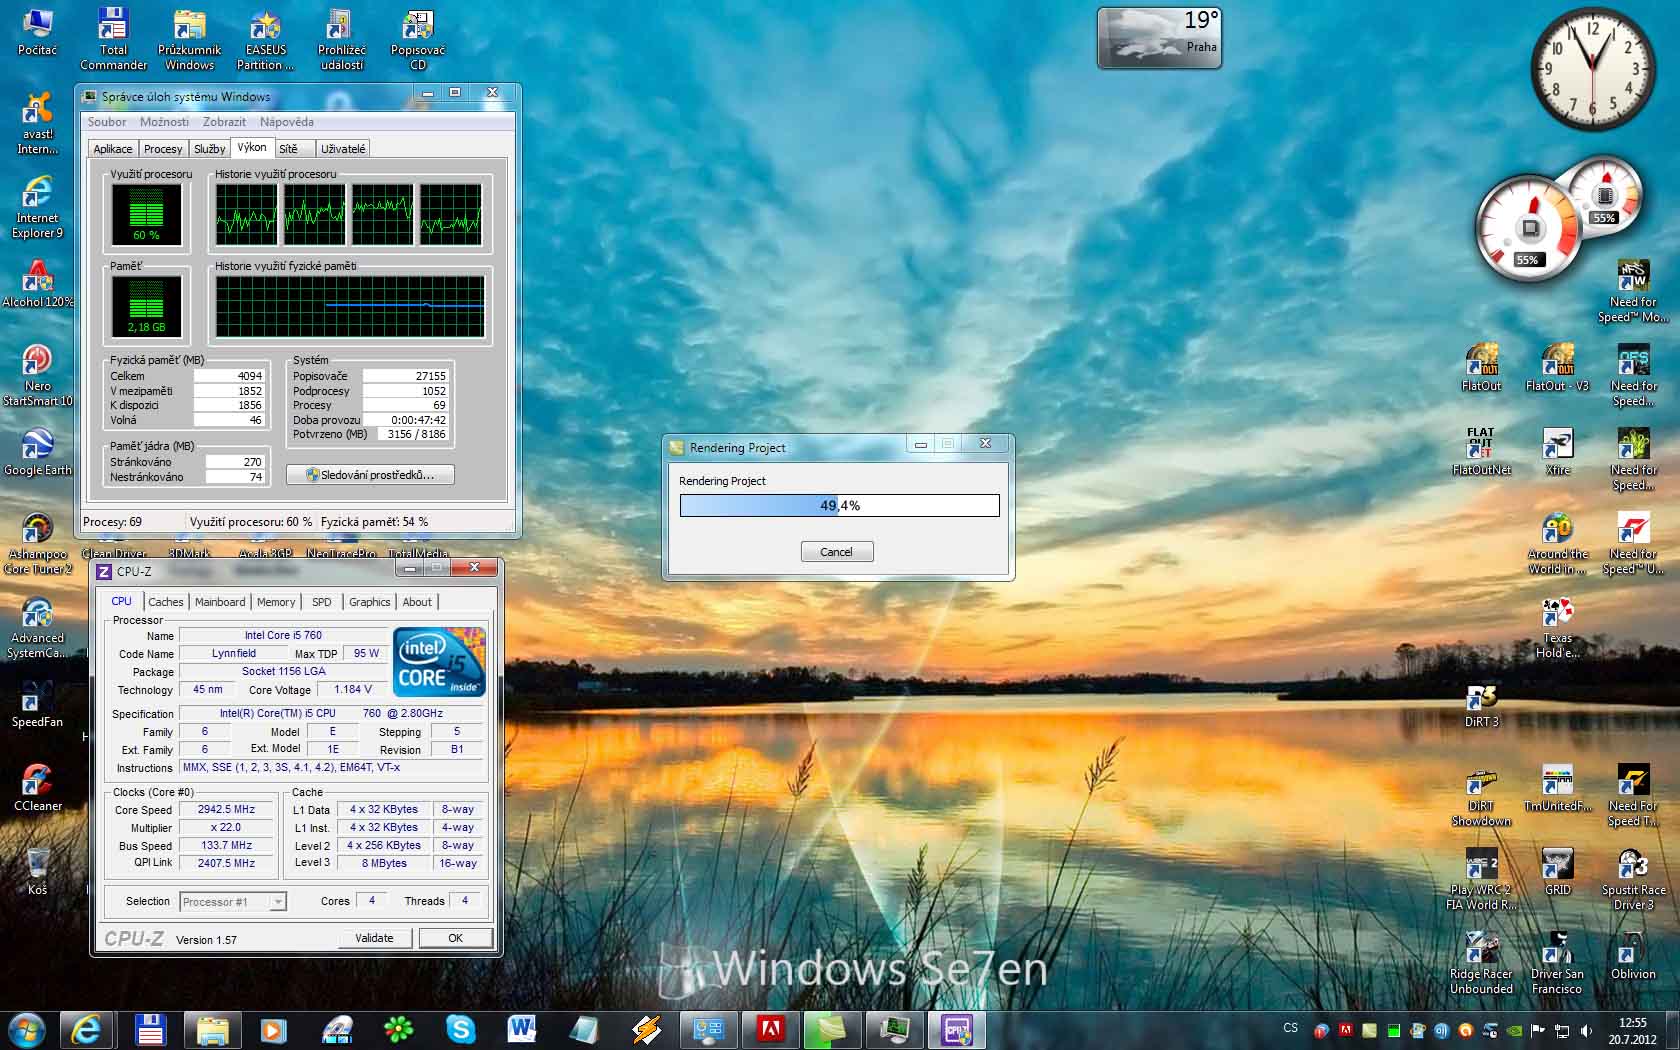
Task: Open Microsoft Word from the taskbar
Action: pos(521,1028)
